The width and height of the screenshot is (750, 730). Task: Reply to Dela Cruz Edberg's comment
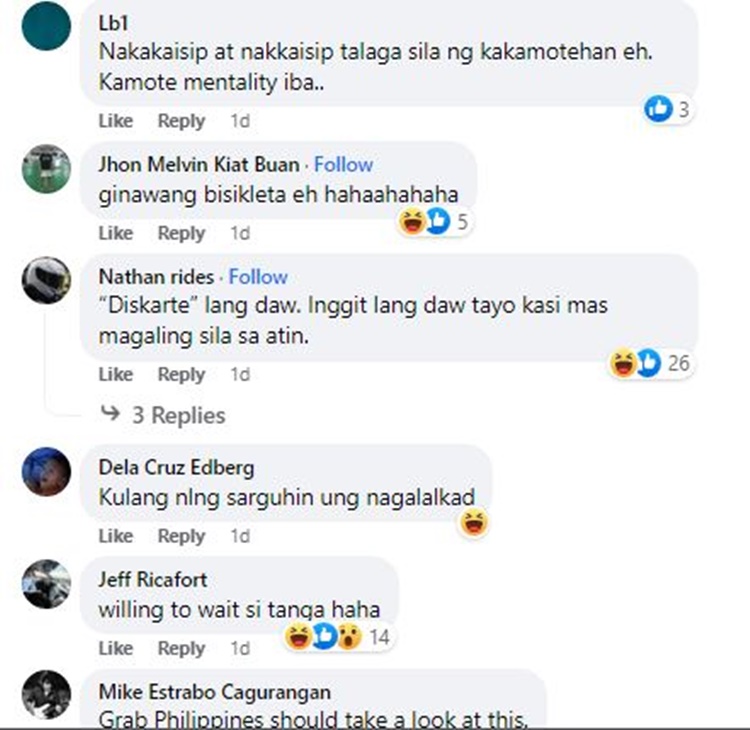point(181,536)
